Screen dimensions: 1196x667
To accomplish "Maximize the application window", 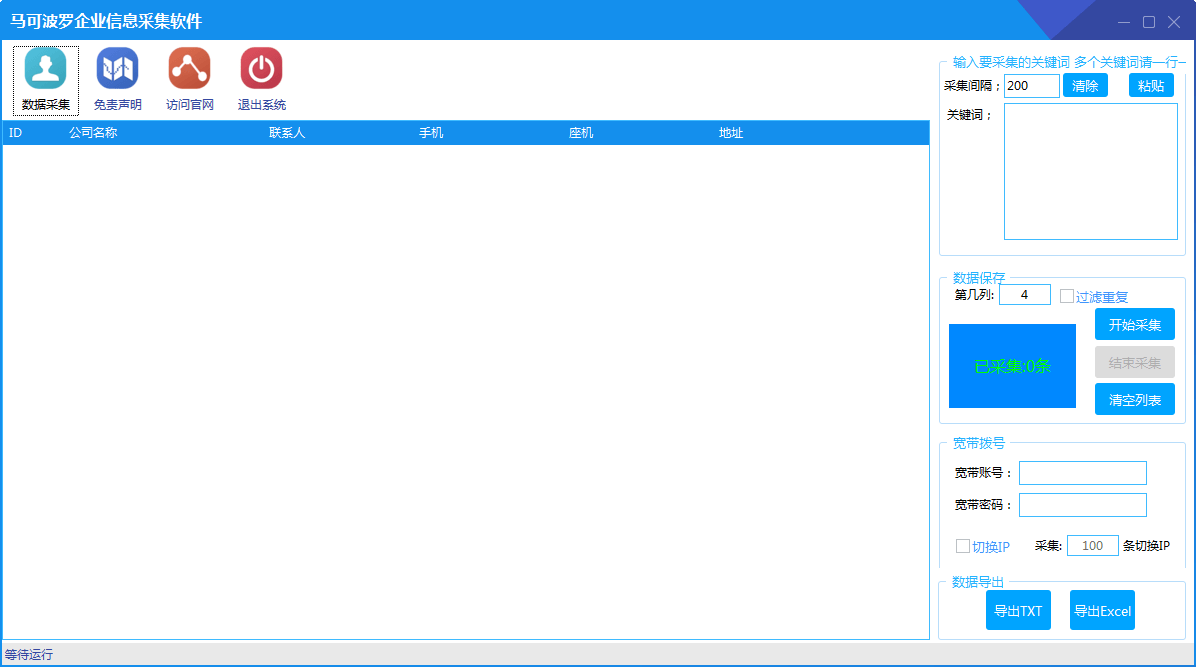I will tap(1149, 22).
